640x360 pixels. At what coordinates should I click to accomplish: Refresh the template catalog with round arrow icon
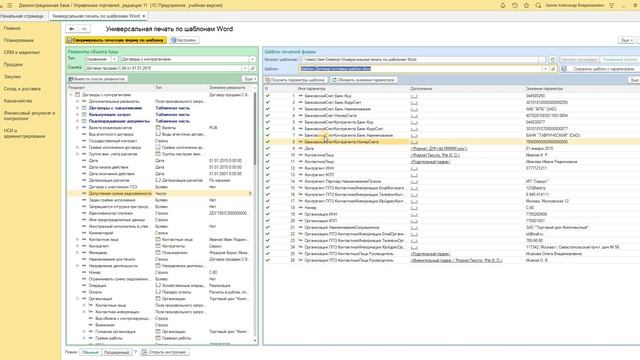[553, 60]
